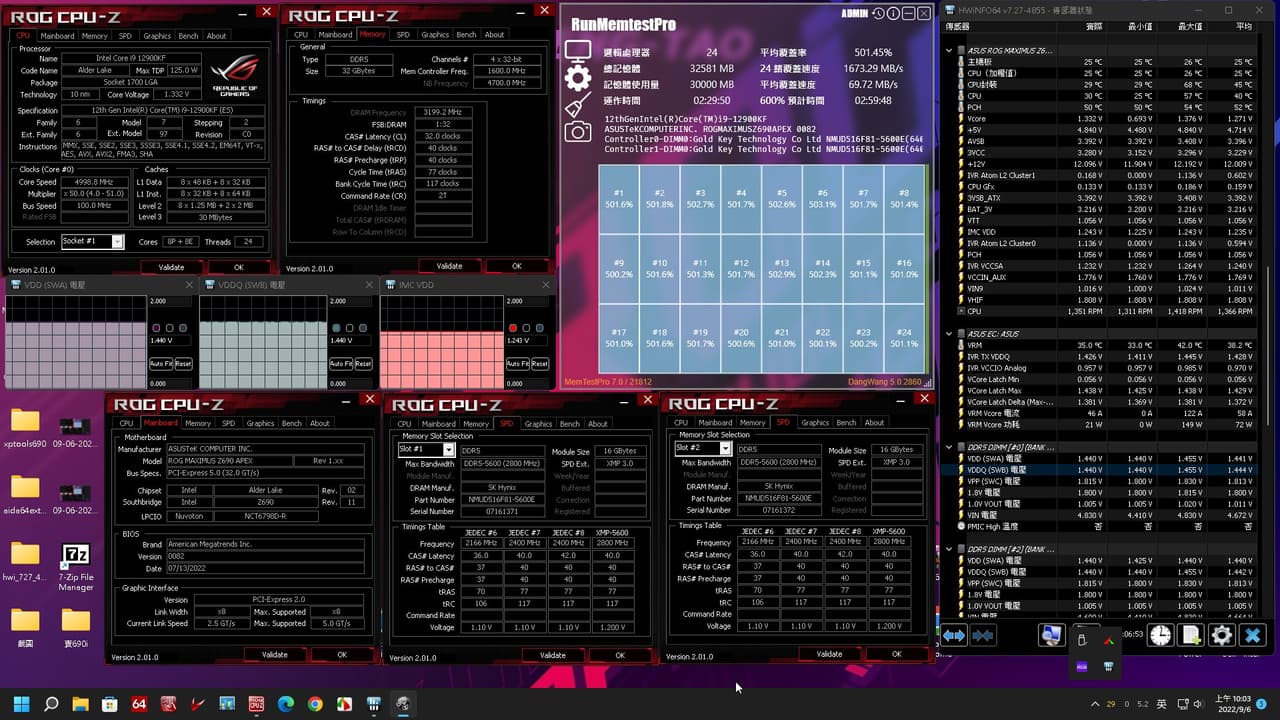
Task: Click IMC VDD graph minimum value field
Action: [525, 382]
